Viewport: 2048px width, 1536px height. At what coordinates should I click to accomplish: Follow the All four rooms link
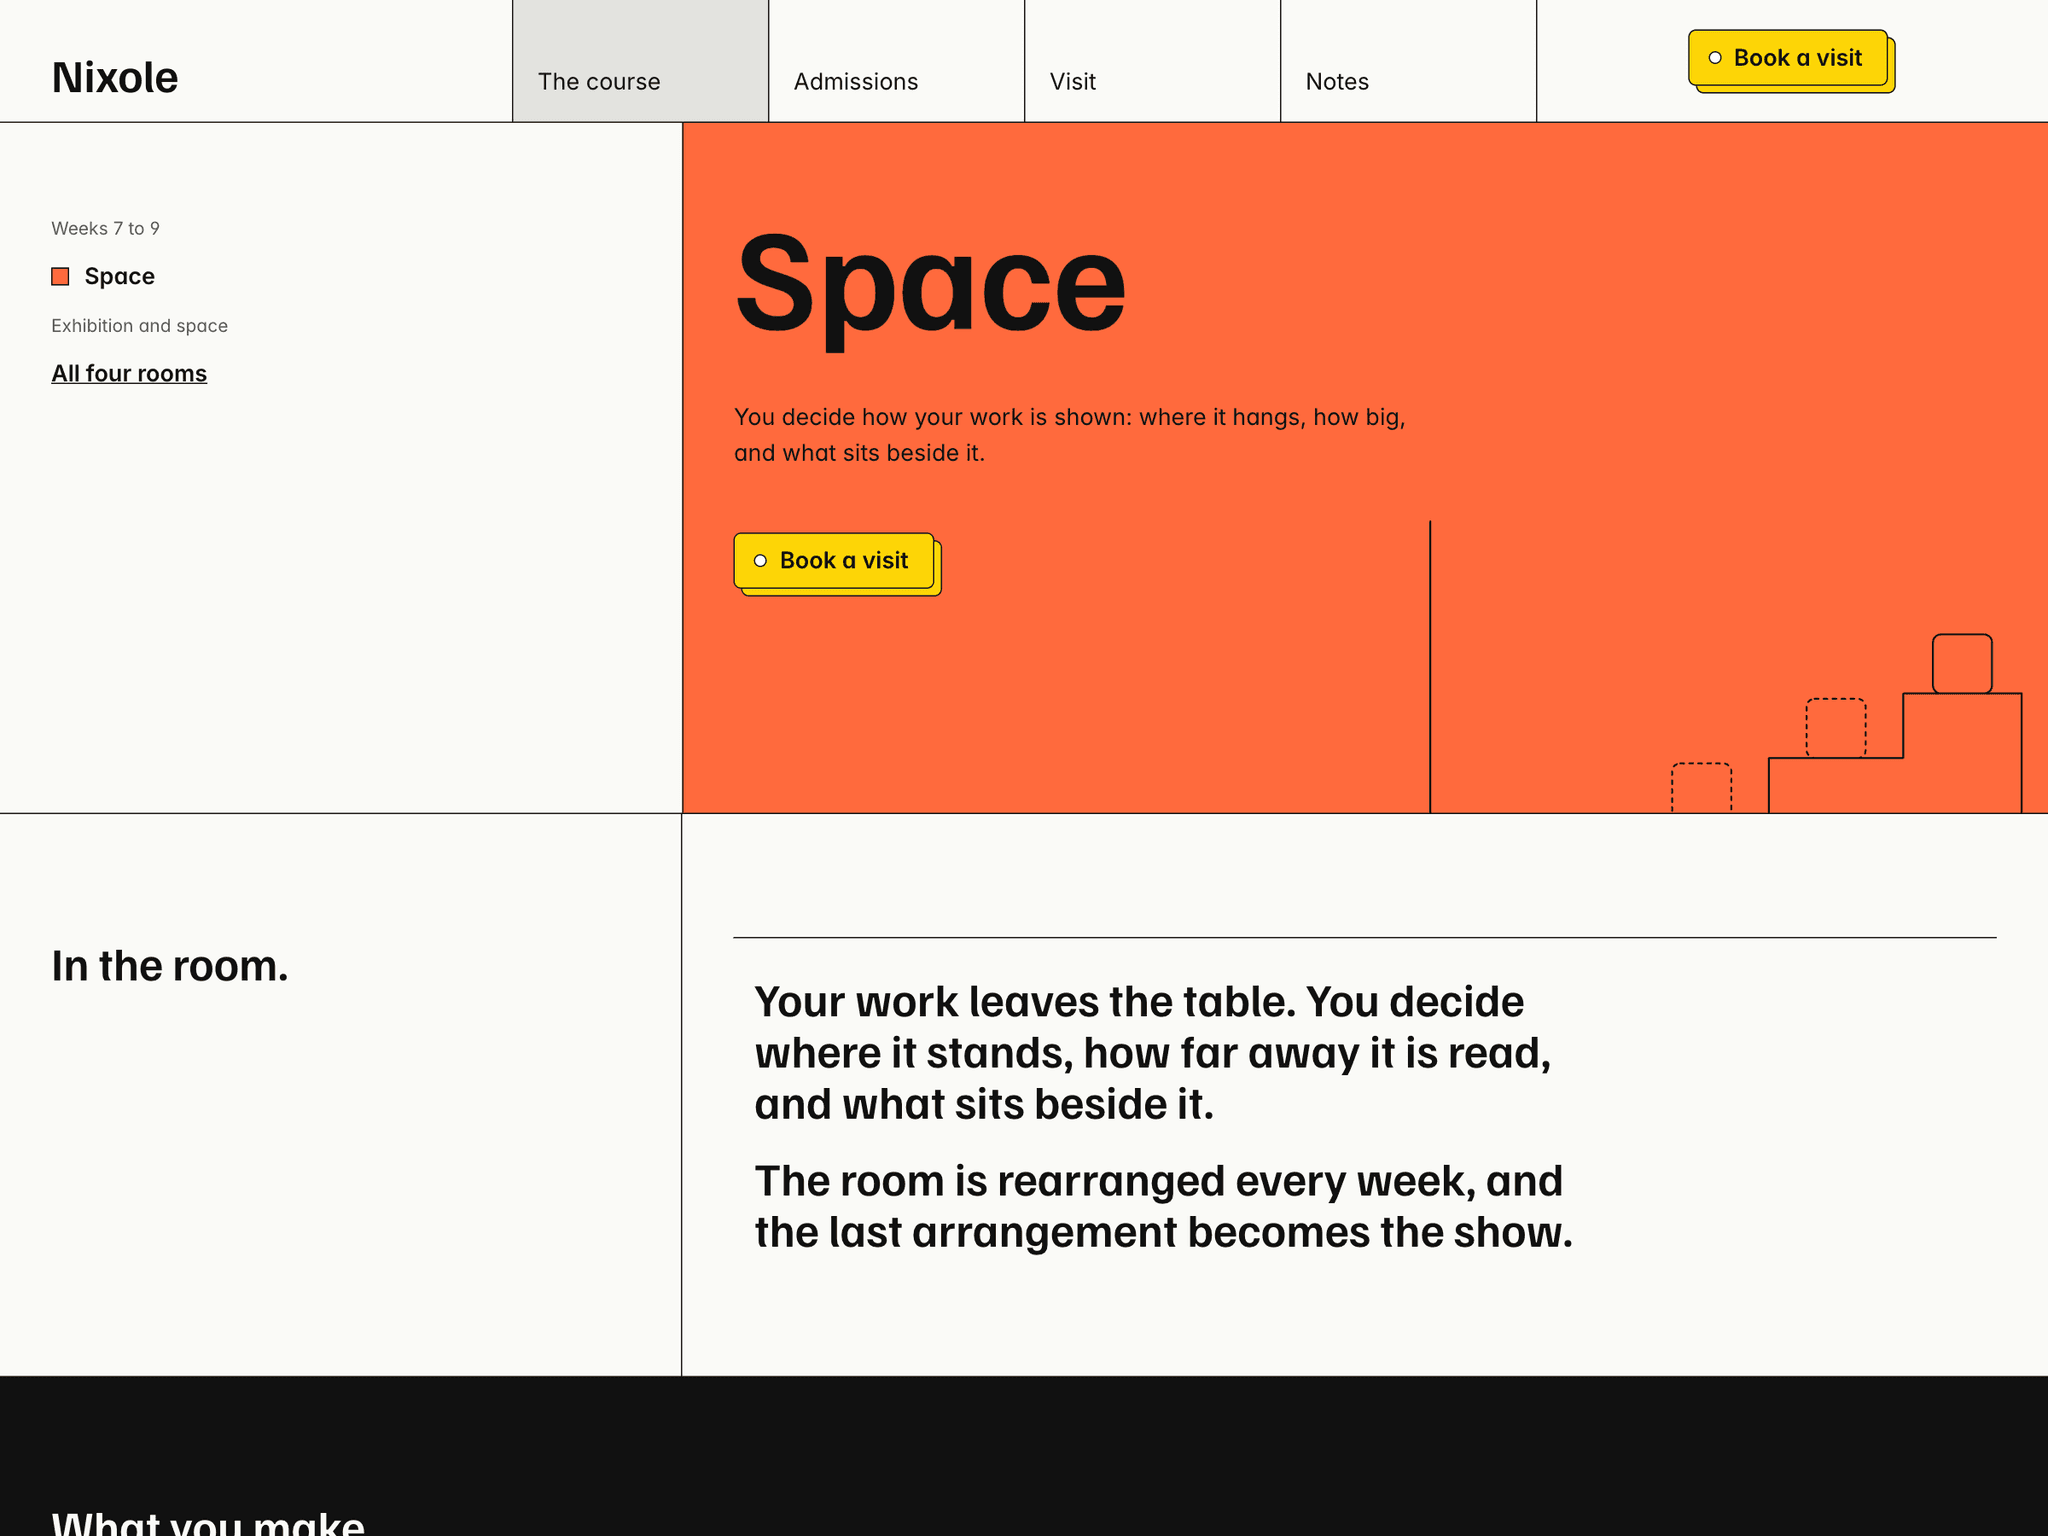click(x=129, y=374)
